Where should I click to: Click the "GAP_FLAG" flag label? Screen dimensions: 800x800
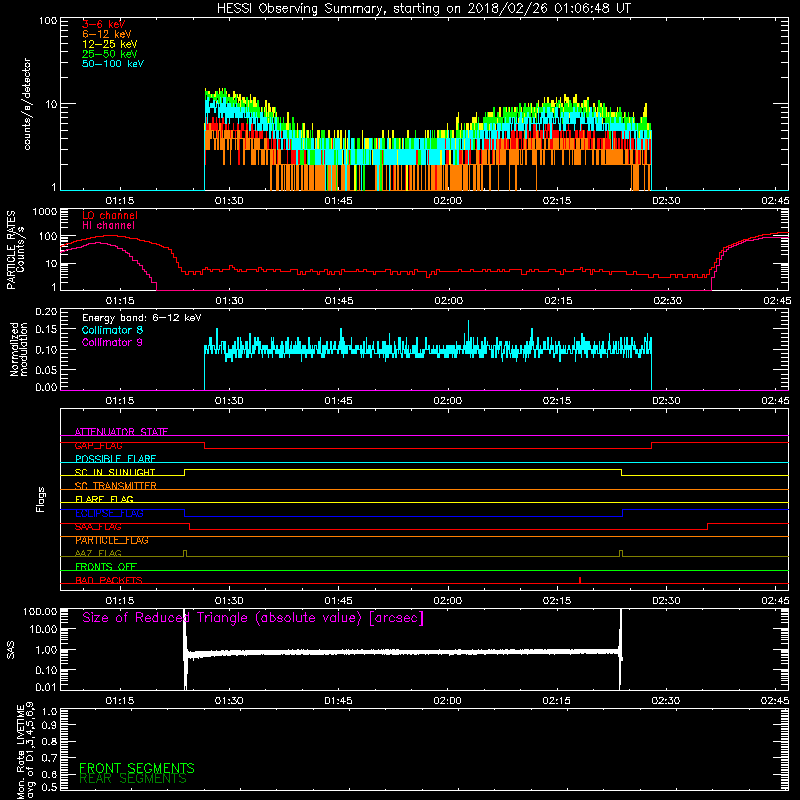pyautogui.click(x=98, y=445)
